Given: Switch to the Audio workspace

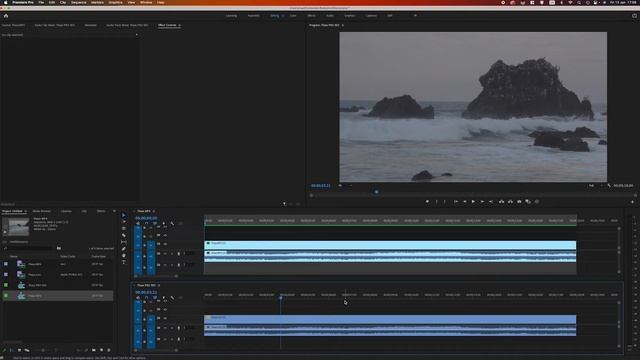Looking at the screenshot, I should (330, 16).
